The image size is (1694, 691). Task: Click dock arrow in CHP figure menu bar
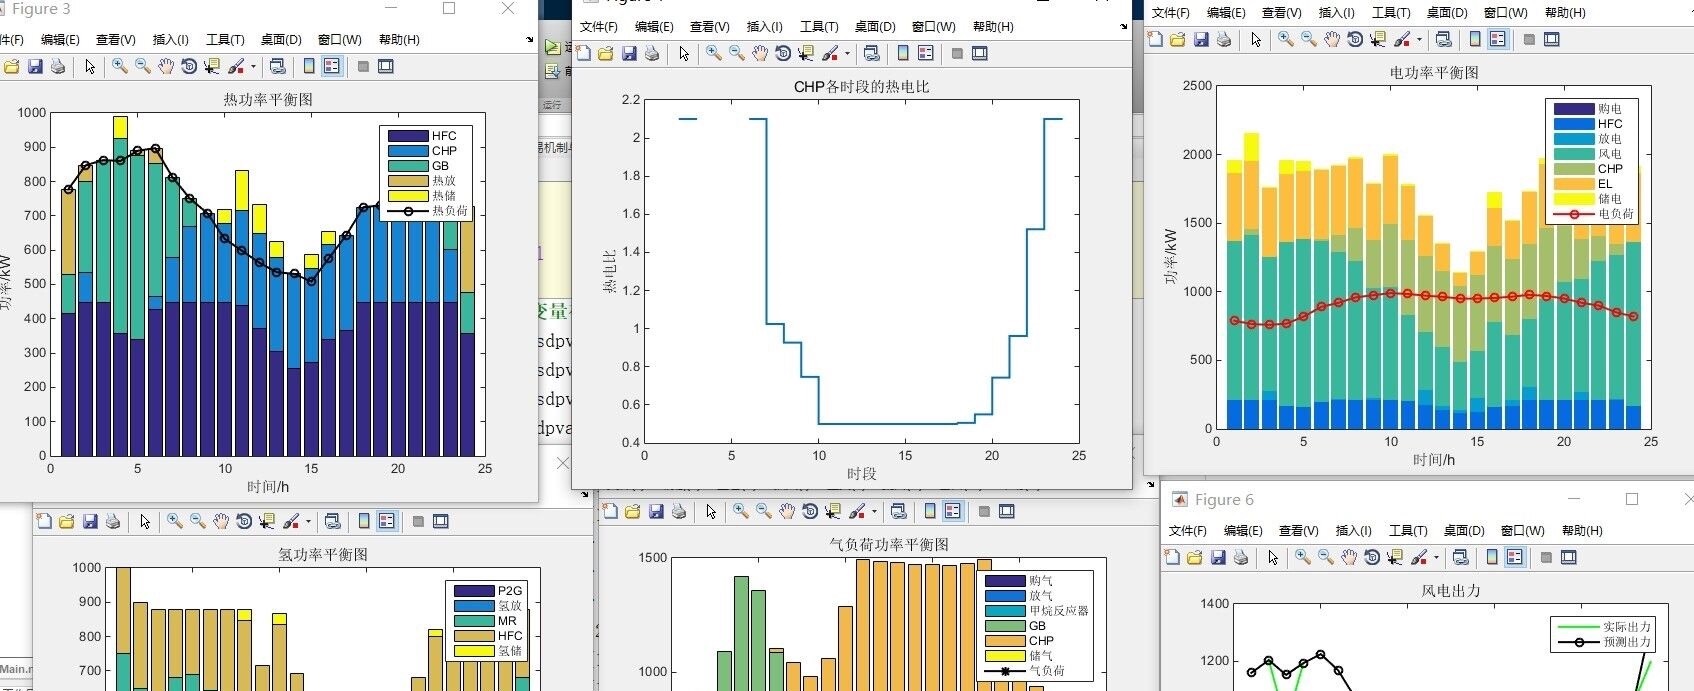1123,27
